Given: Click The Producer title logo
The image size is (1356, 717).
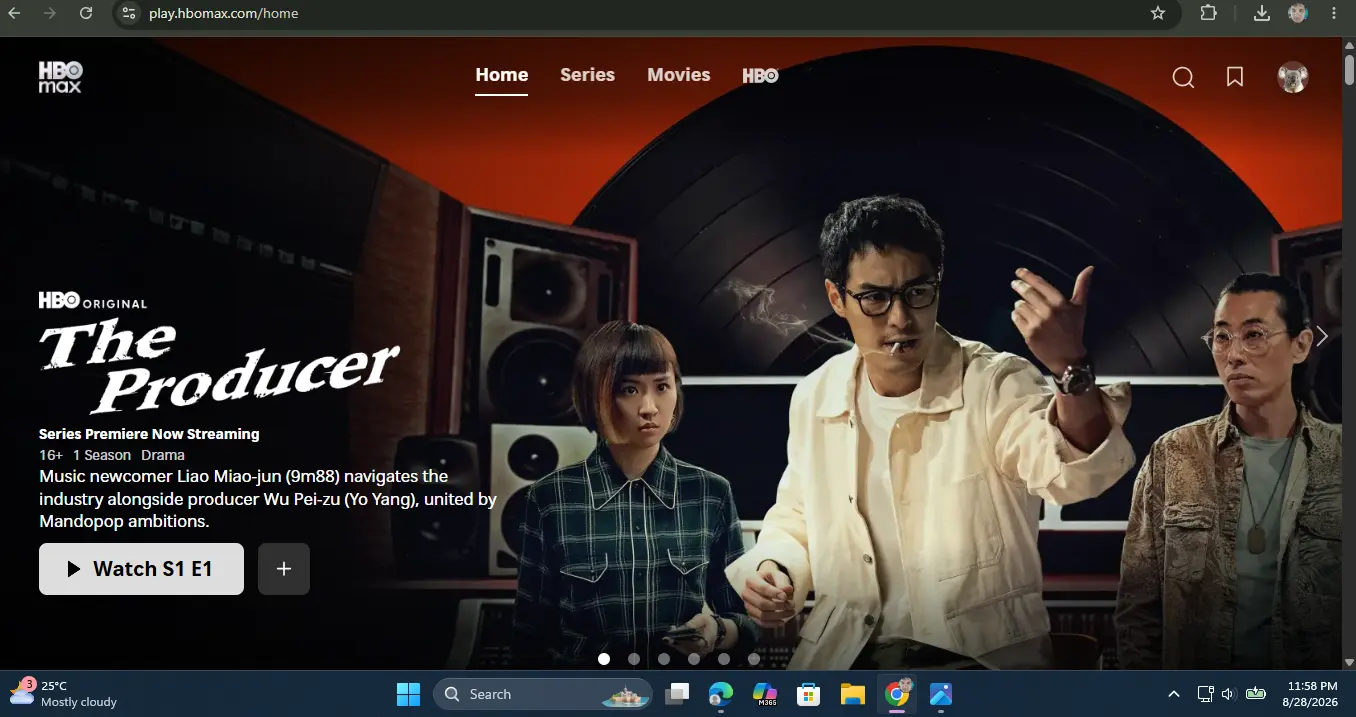Looking at the screenshot, I should click(x=218, y=366).
